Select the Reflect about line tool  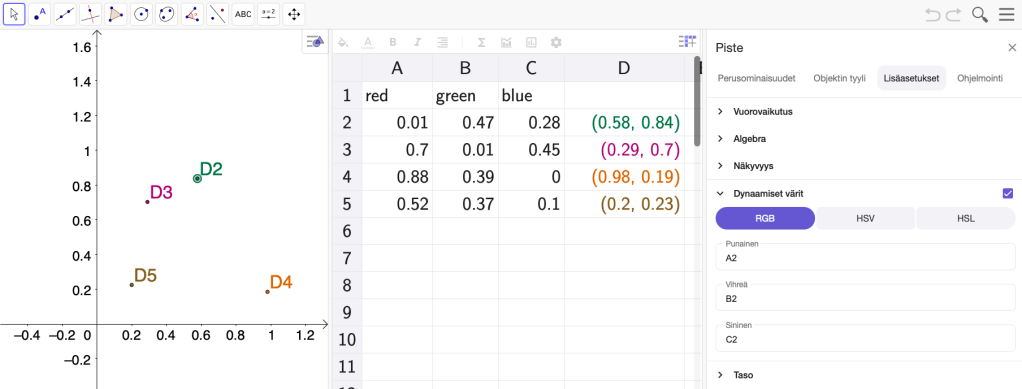click(218, 14)
